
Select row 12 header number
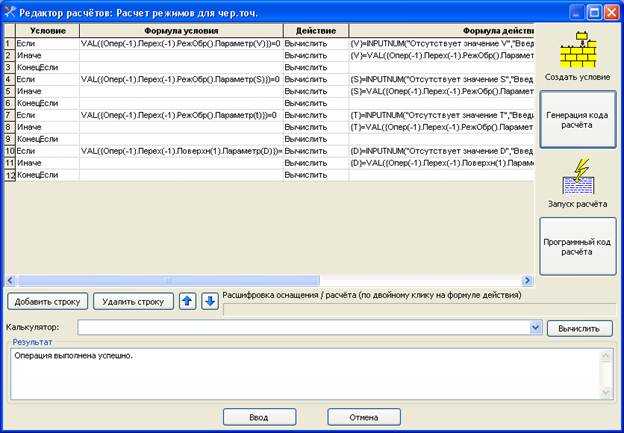click(10, 175)
